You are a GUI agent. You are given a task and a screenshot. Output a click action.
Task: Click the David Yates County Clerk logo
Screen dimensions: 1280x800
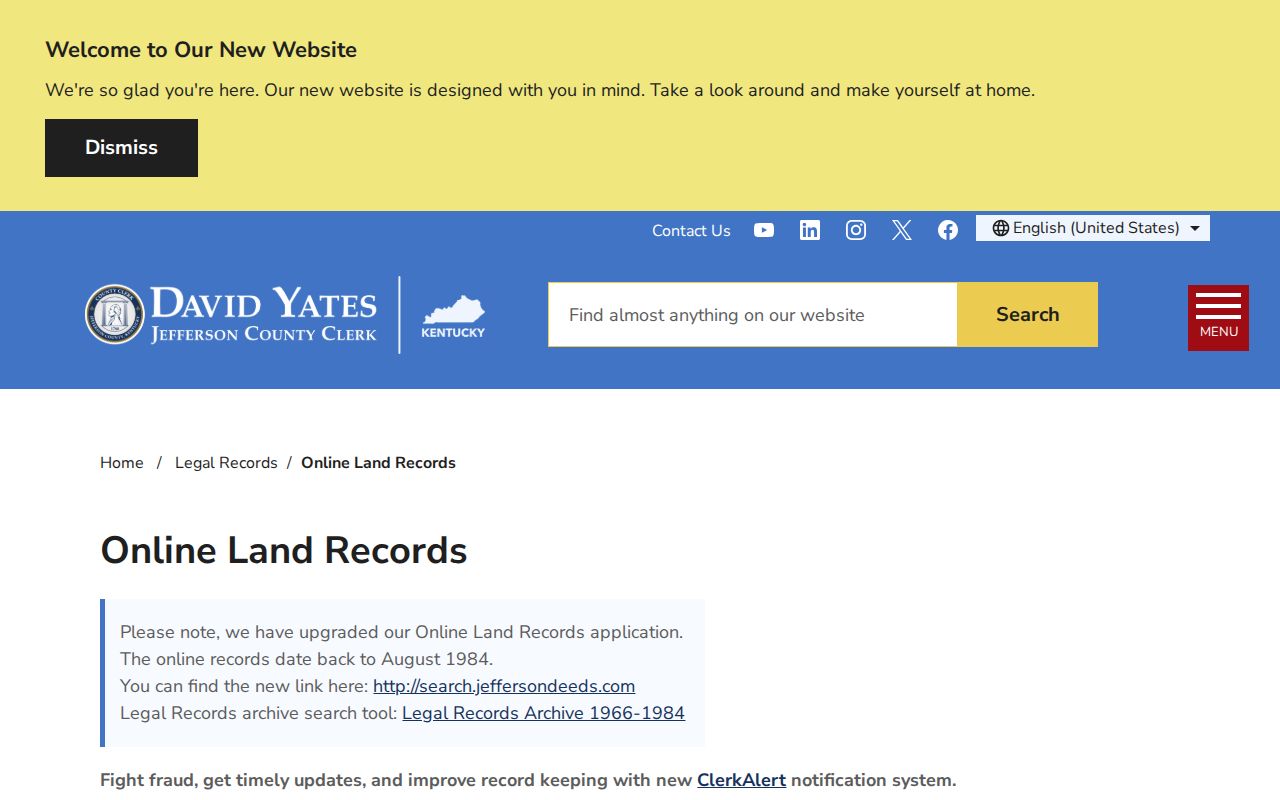(231, 315)
